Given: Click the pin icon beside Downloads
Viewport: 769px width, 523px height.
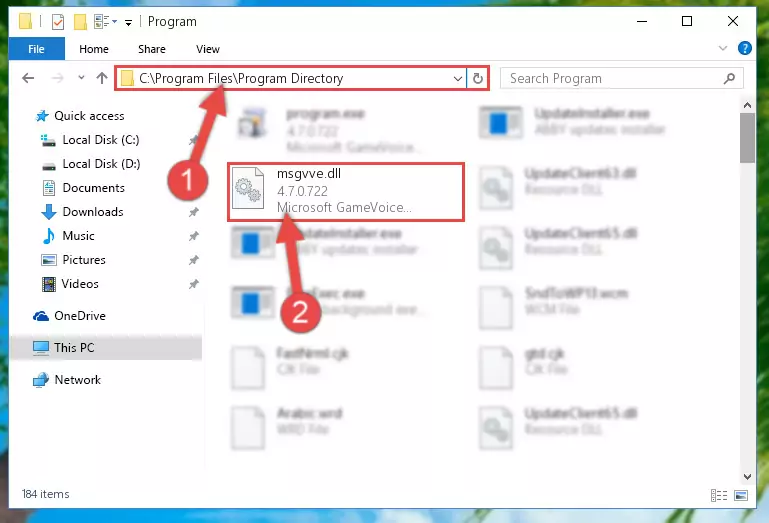Looking at the screenshot, I should (x=194, y=212).
